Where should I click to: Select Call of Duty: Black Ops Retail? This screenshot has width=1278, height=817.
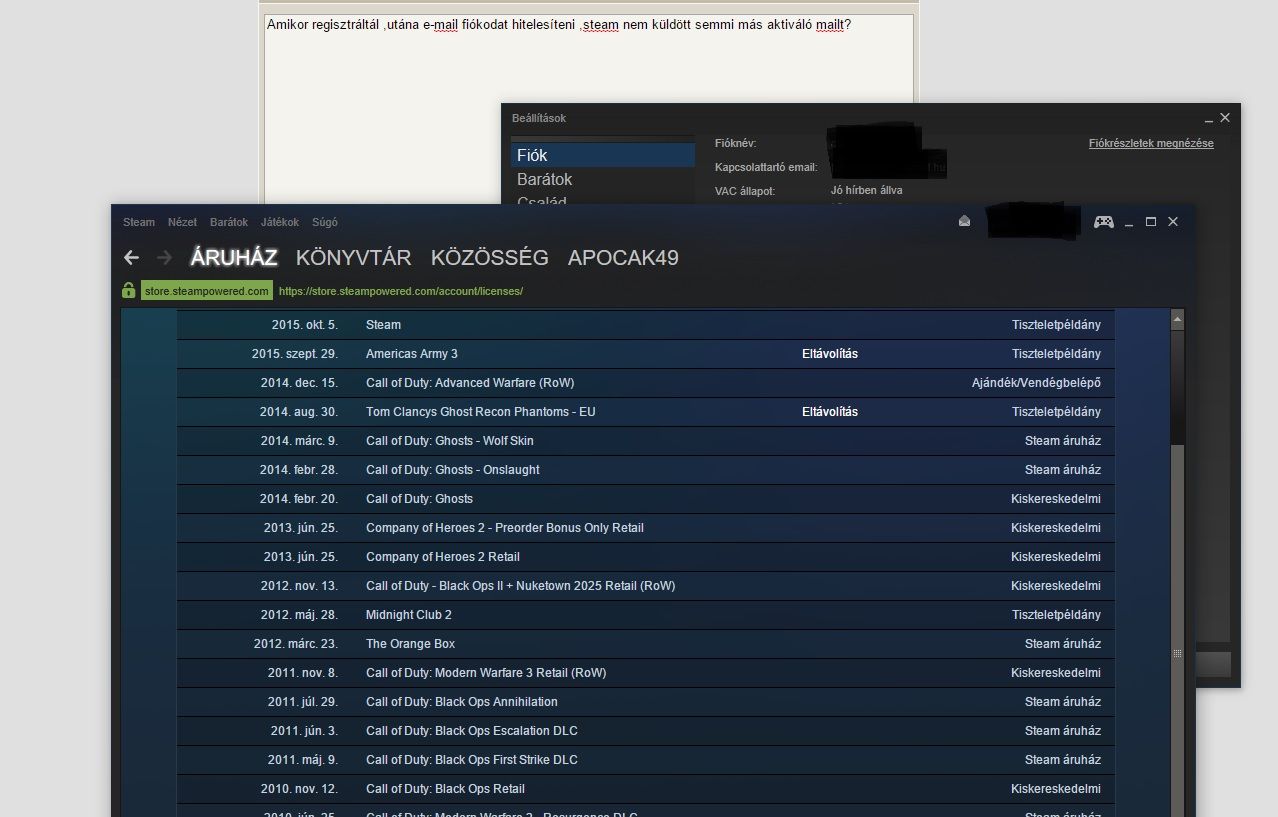(446, 789)
